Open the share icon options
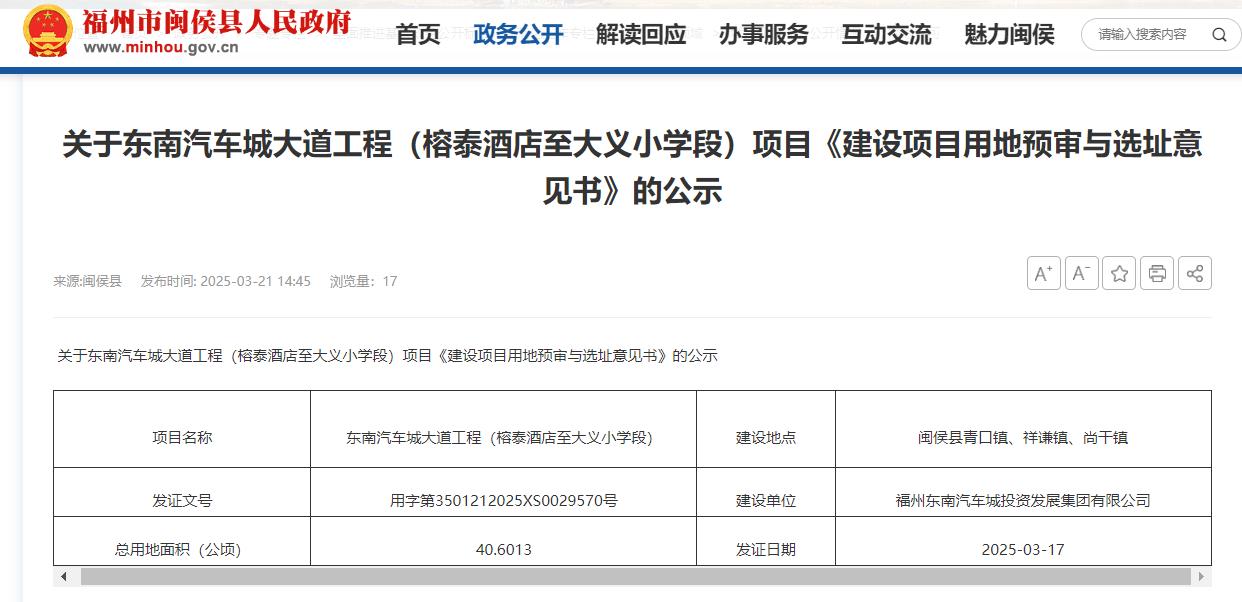Viewport: 1242px width, 602px height. pyautogui.click(x=1195, y=273)
